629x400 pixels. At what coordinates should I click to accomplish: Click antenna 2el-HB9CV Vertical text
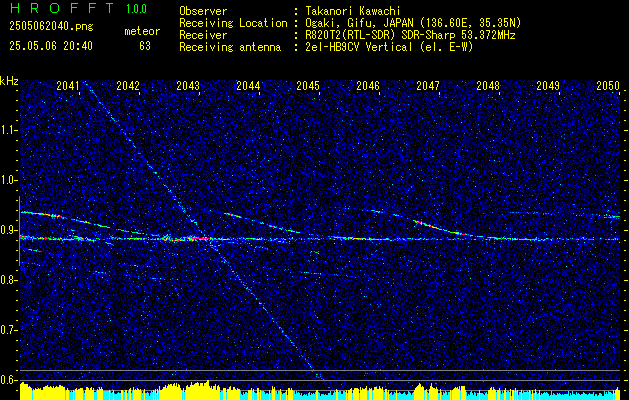(388, 47)
